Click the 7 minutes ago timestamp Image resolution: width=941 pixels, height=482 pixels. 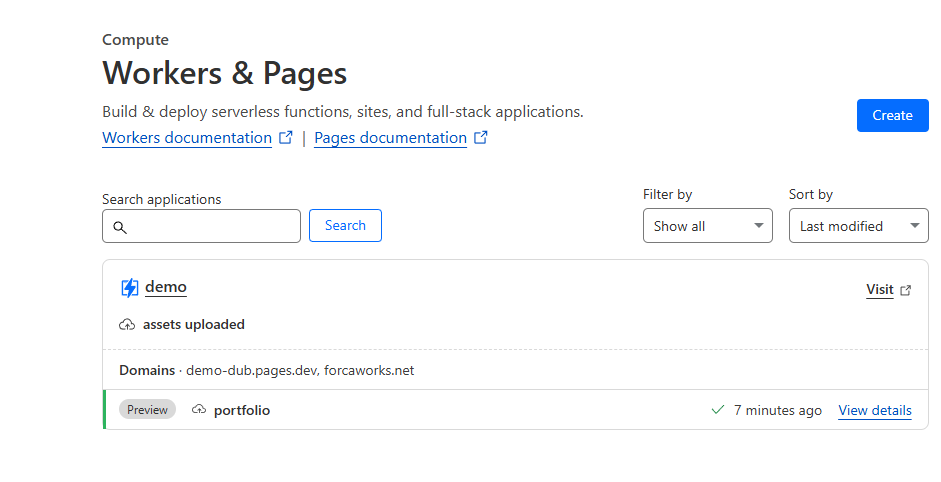point(778,410)
